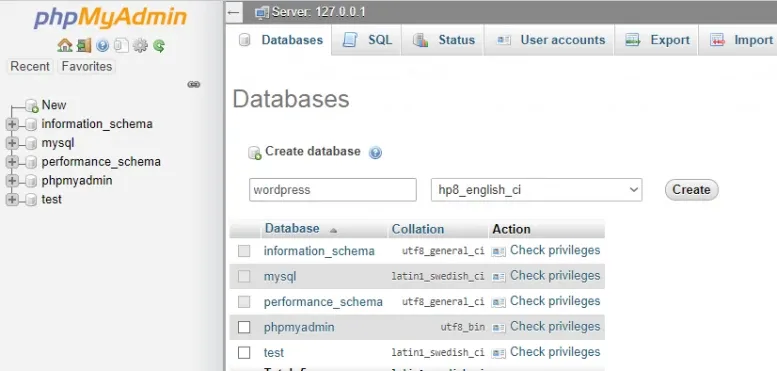Open phpmyadmin in the navigation tree
Screen dimensions: 777x371
(x=77, y=180)
